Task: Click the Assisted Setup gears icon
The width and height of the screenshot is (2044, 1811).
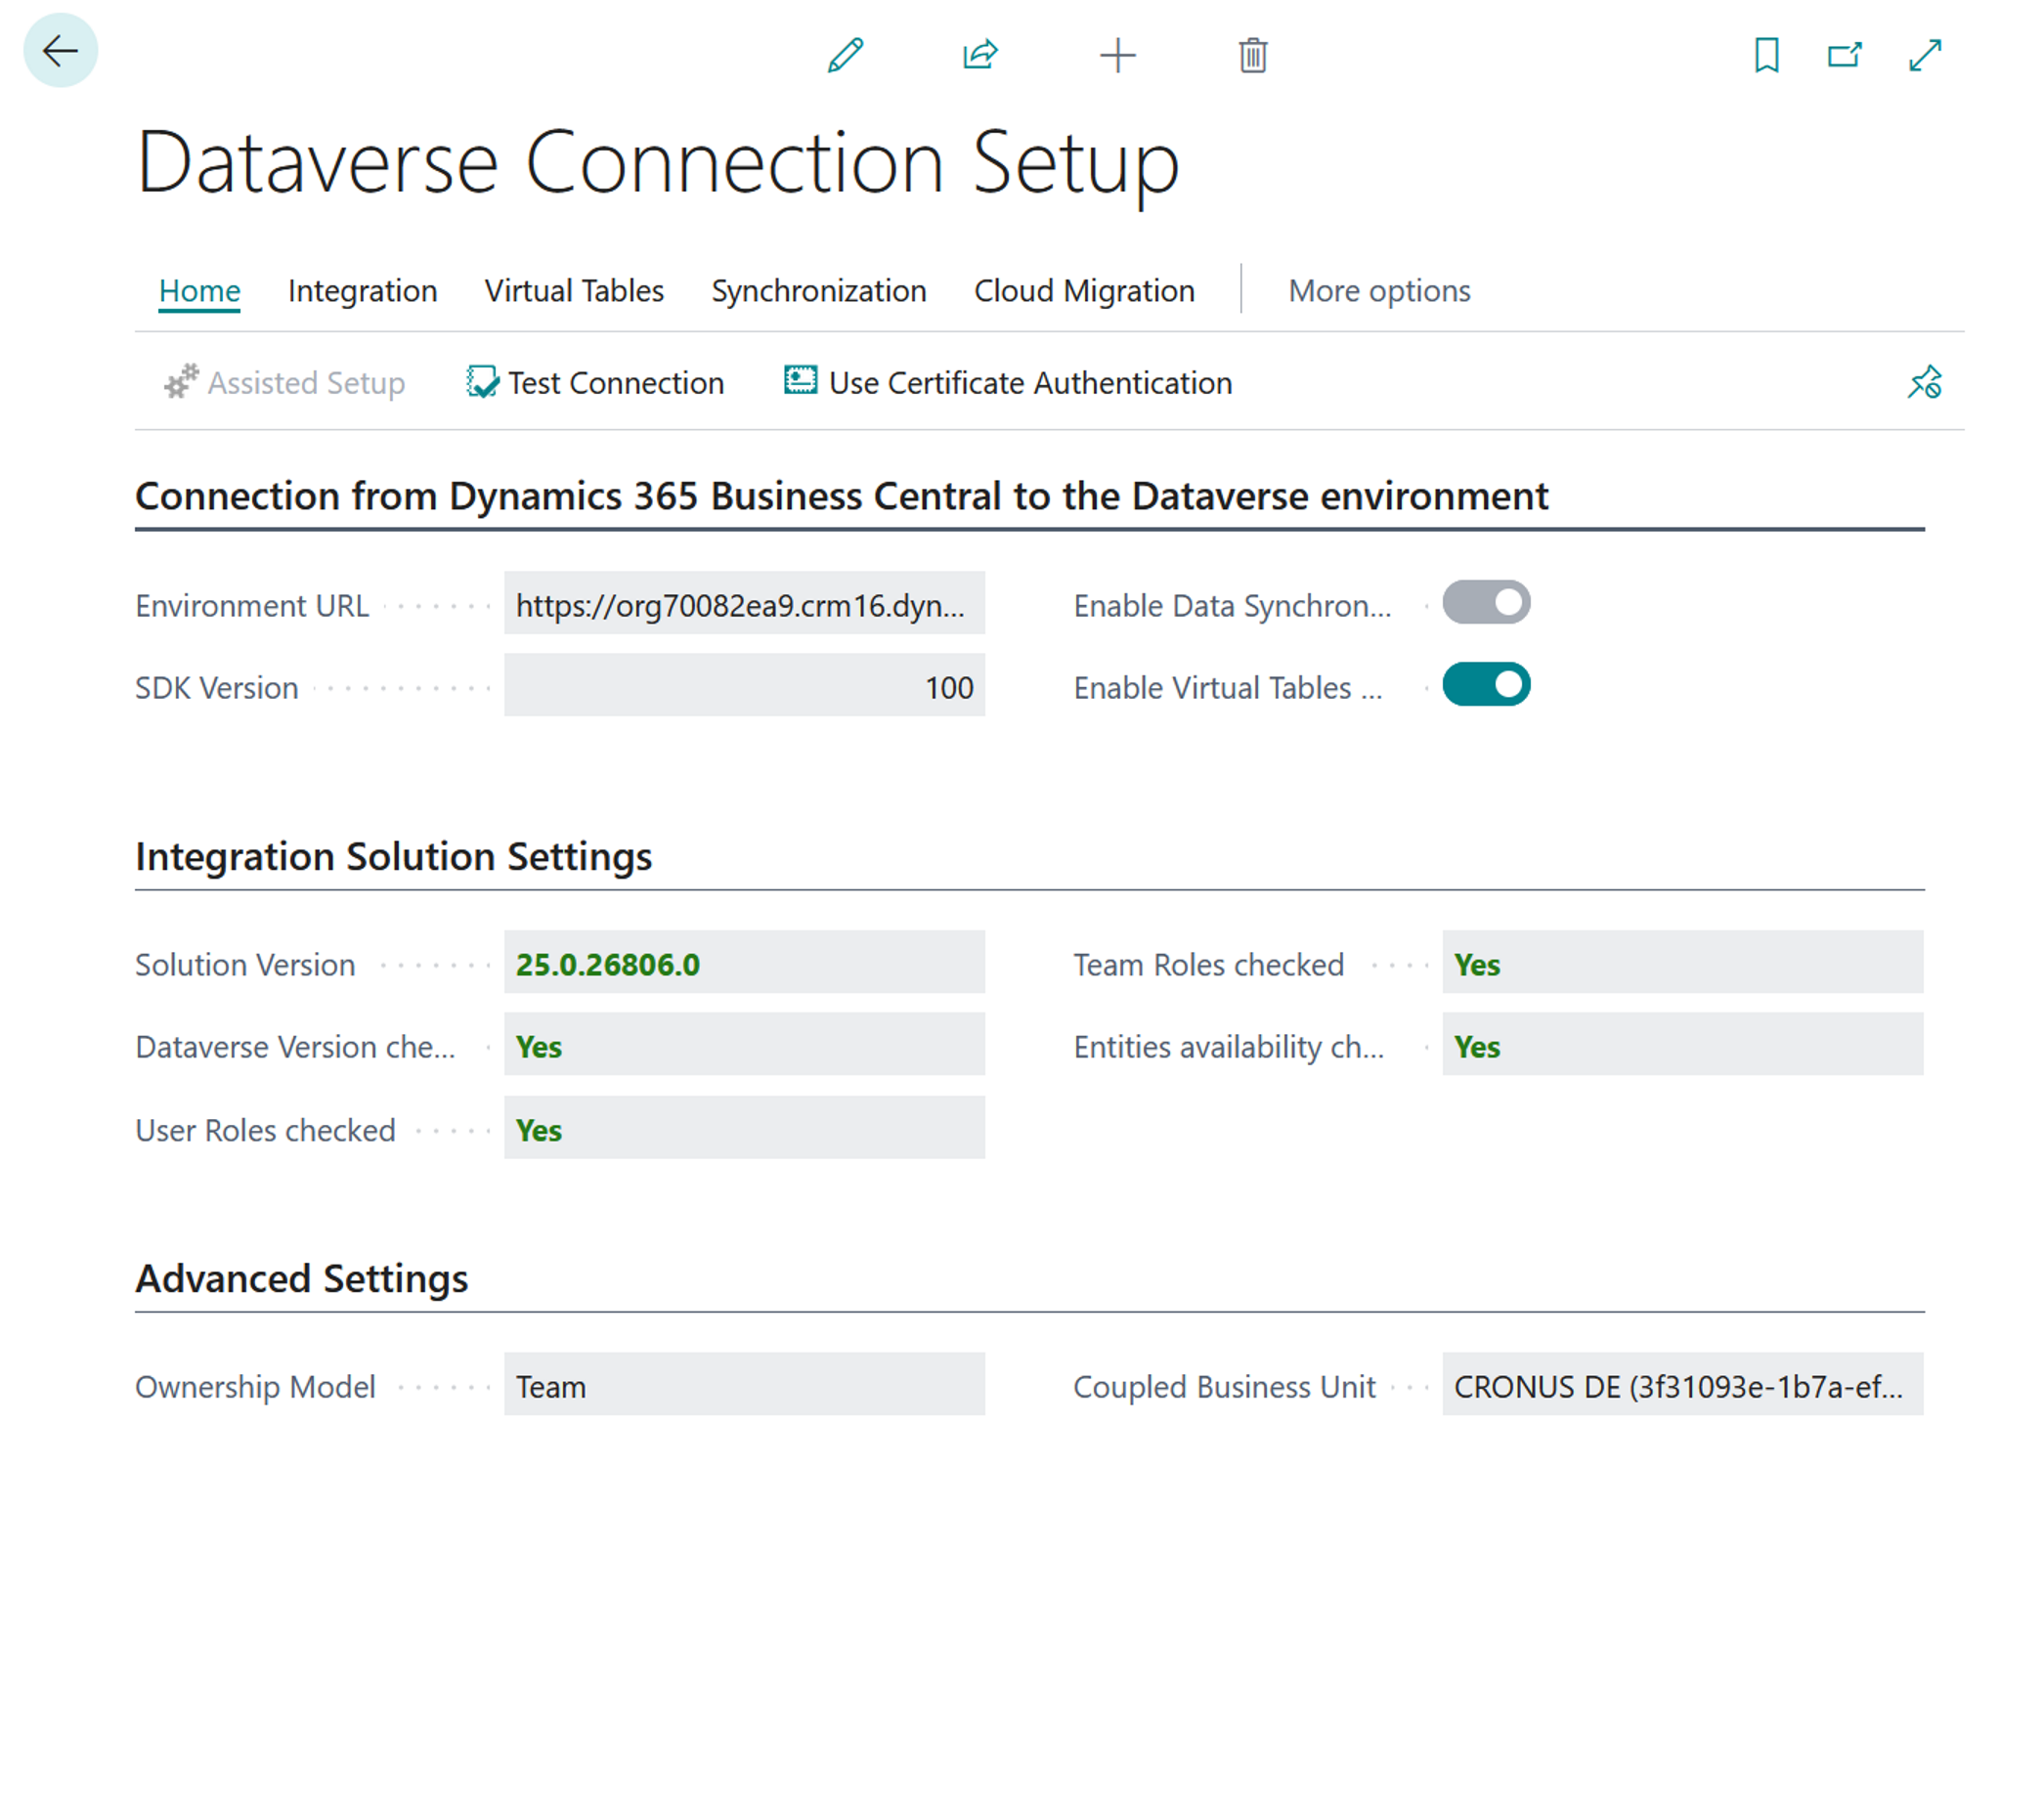Action: point(181,382)
